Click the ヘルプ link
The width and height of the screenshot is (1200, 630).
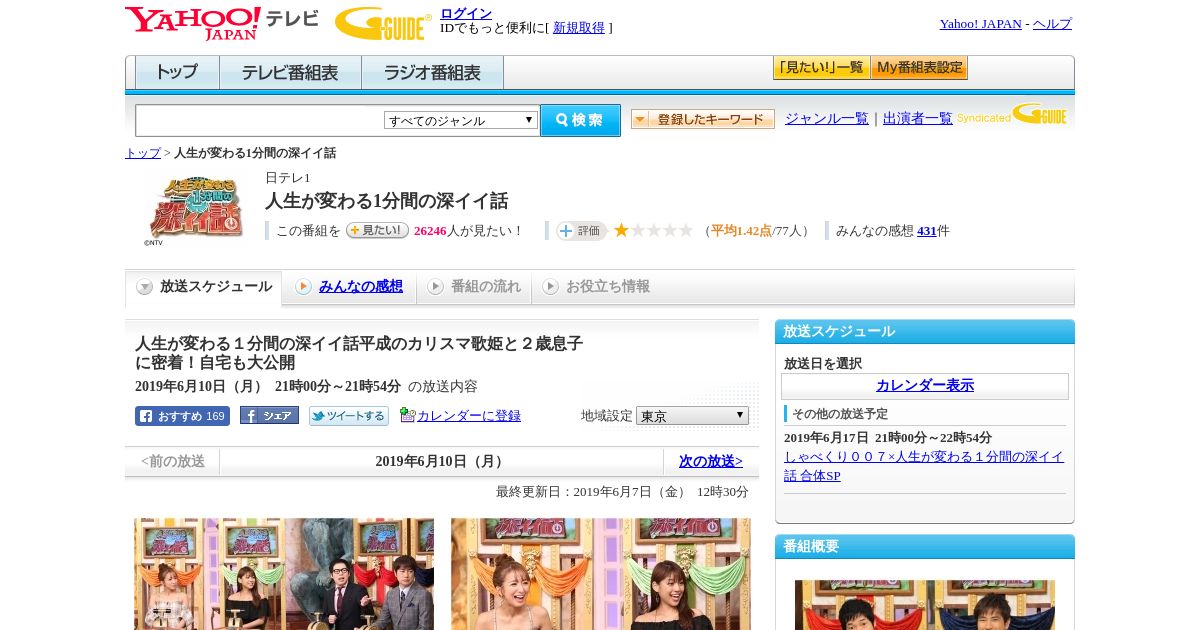[x=1052, y=24]
